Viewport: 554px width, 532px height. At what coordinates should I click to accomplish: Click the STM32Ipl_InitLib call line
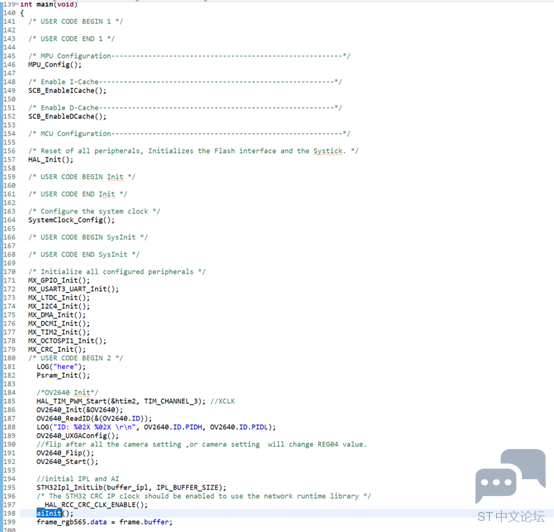[x=131, y=487]
